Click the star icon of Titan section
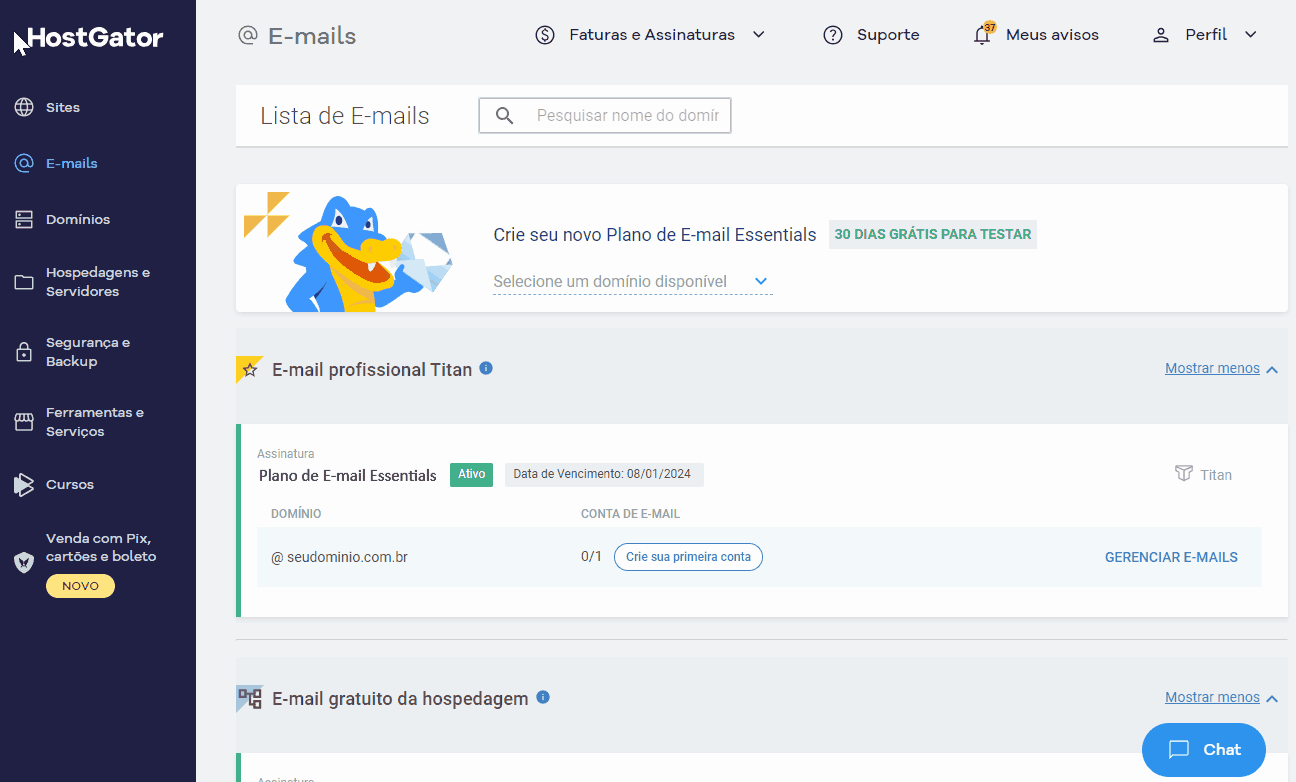 coord(250,370)
